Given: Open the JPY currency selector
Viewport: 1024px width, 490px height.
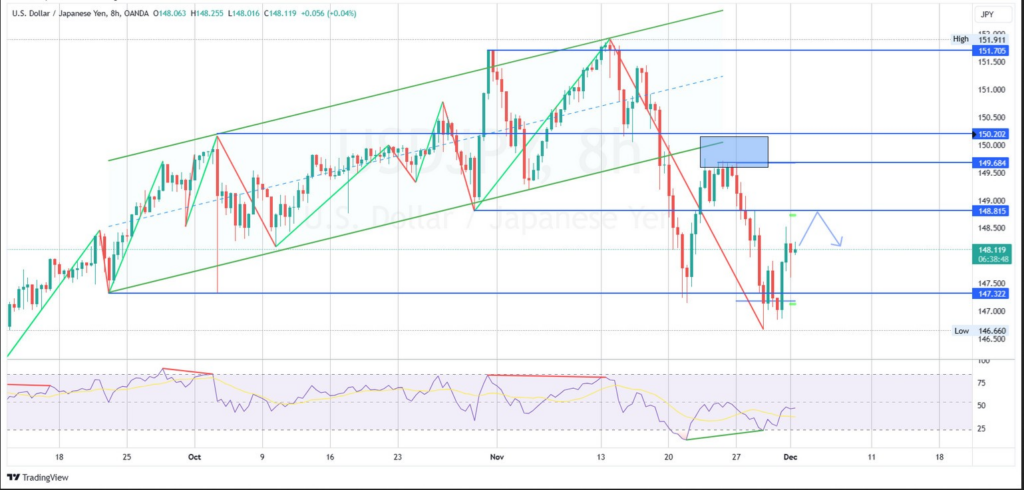Looking at the screenshot, I should (986, 15).
